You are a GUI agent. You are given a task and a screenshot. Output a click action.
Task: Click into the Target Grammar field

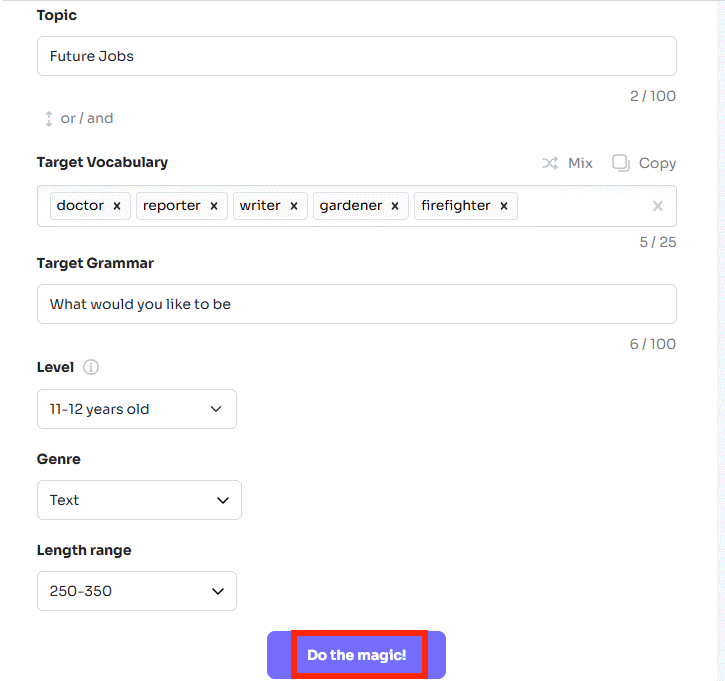point(356,304)
